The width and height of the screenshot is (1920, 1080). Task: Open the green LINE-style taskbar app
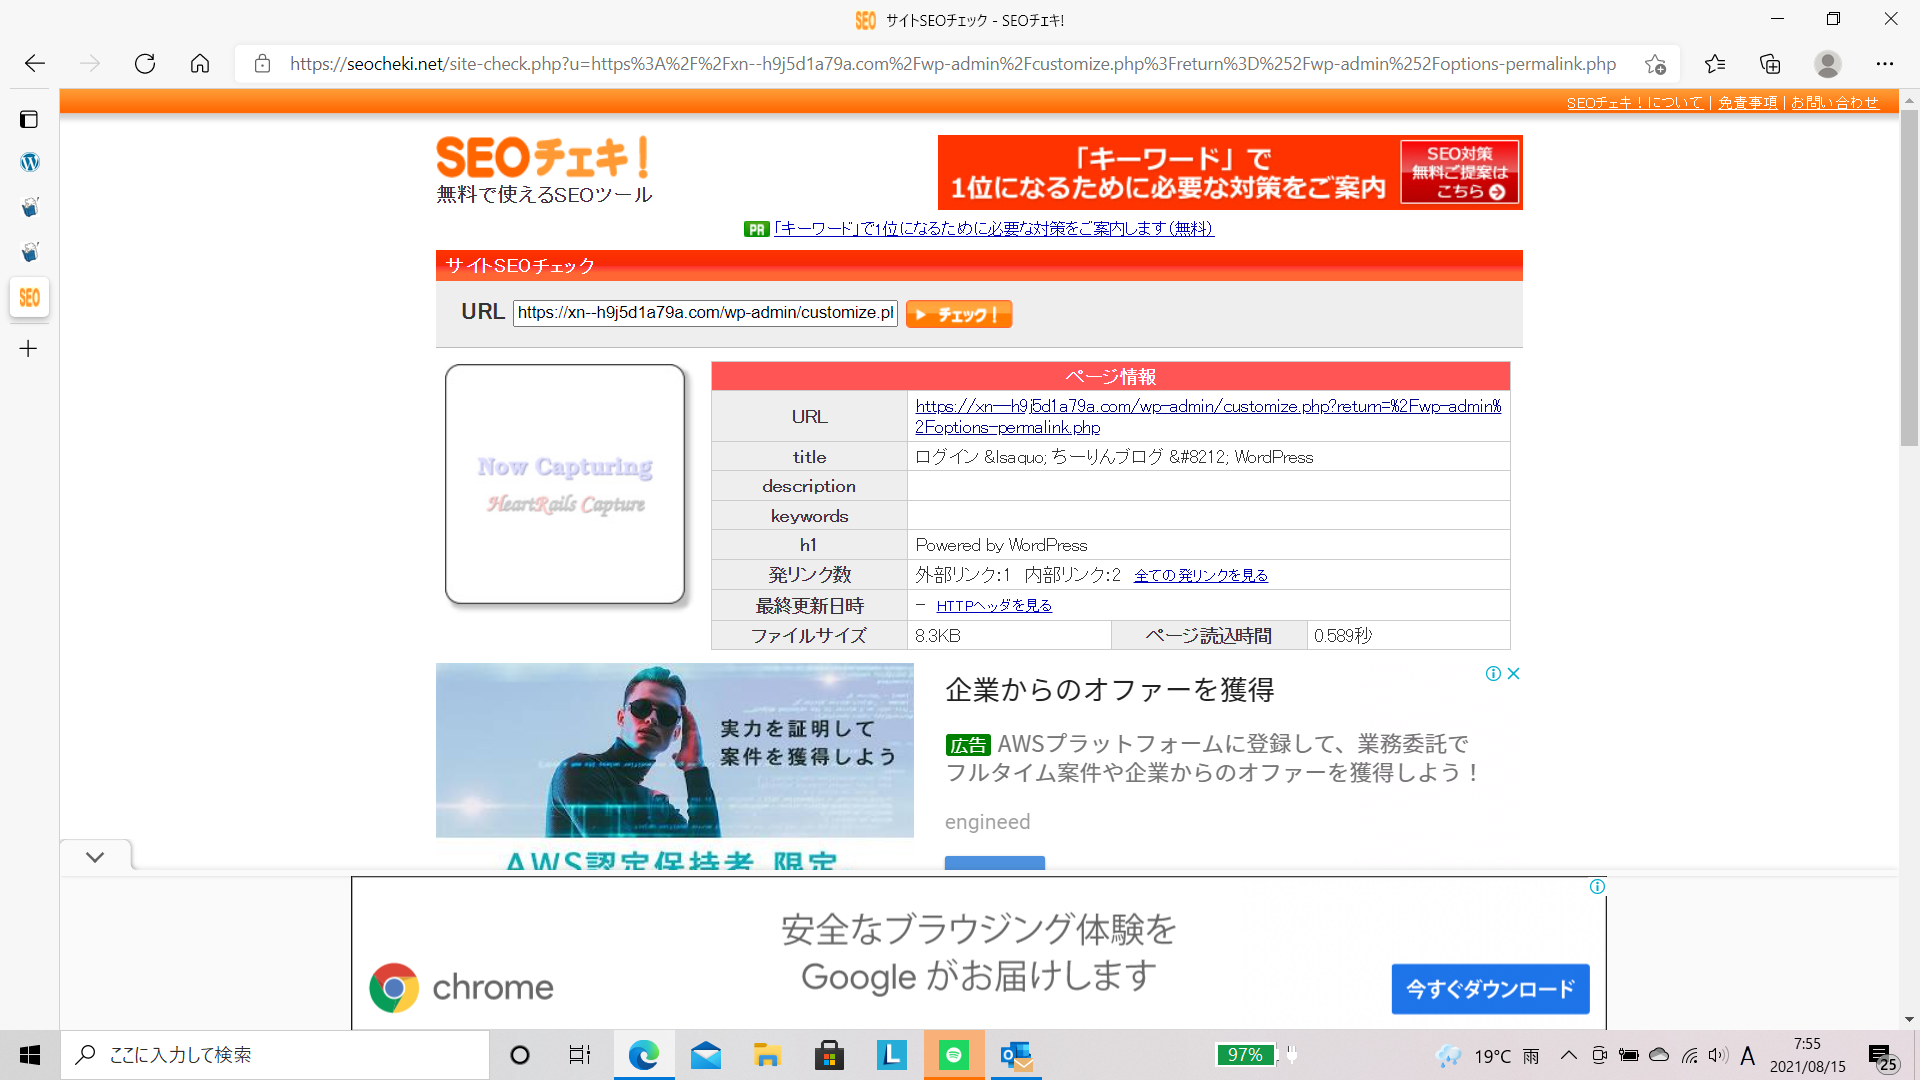pyautogui.click(x=954, y=1055)
